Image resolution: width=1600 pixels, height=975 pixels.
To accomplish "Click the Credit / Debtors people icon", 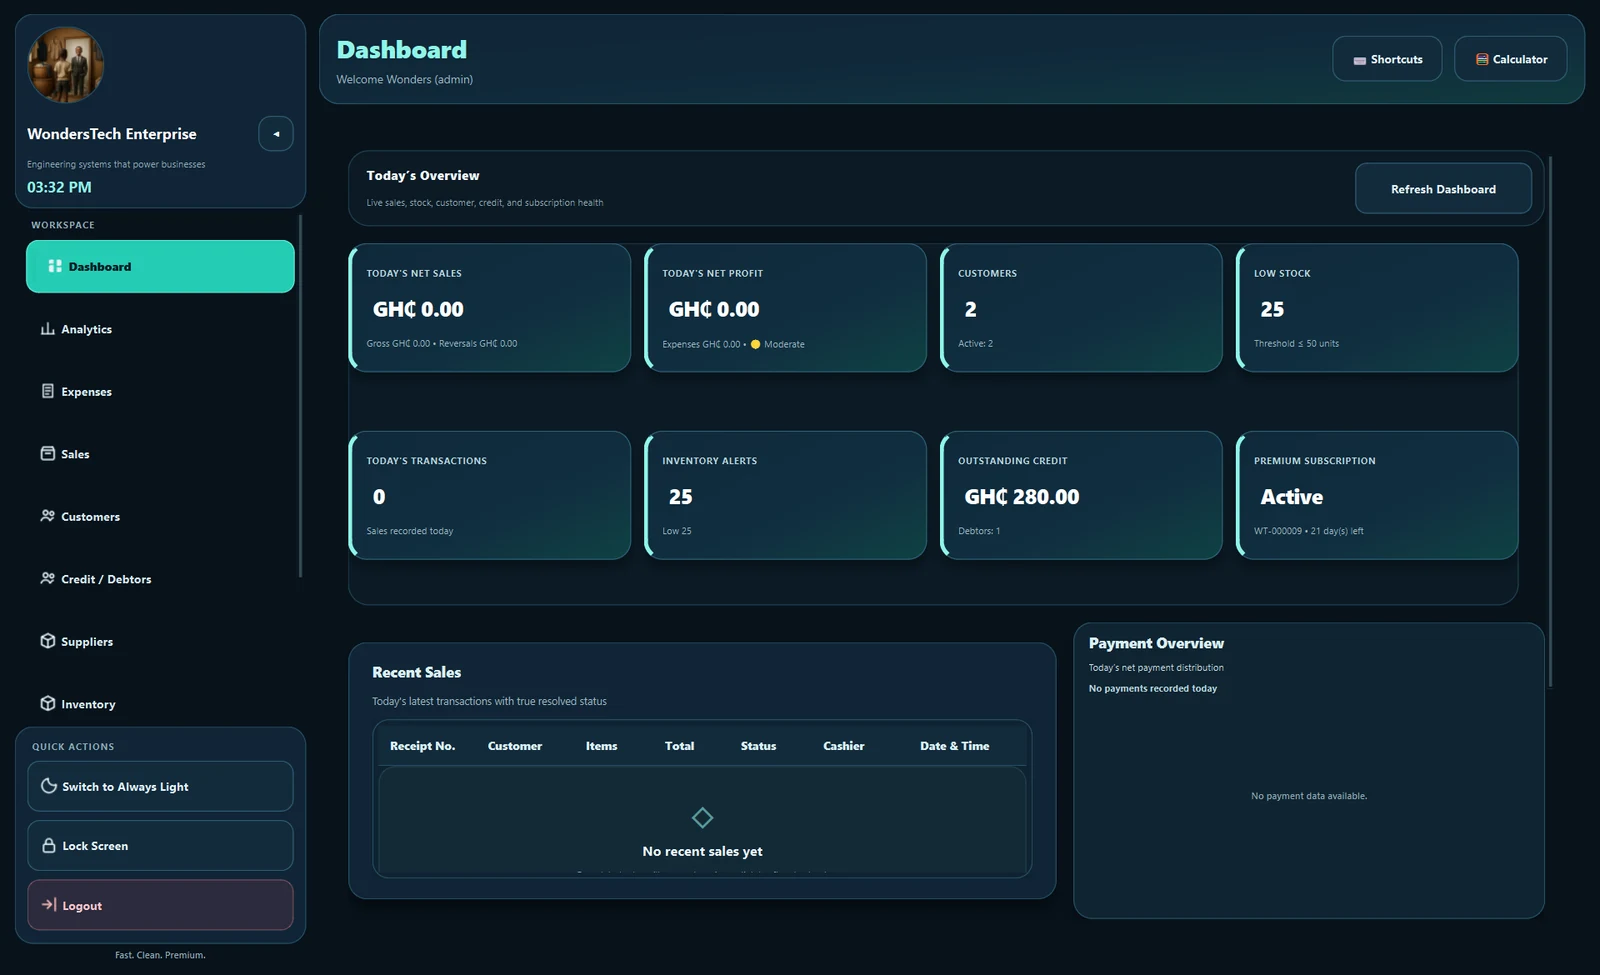I will 47,578.
